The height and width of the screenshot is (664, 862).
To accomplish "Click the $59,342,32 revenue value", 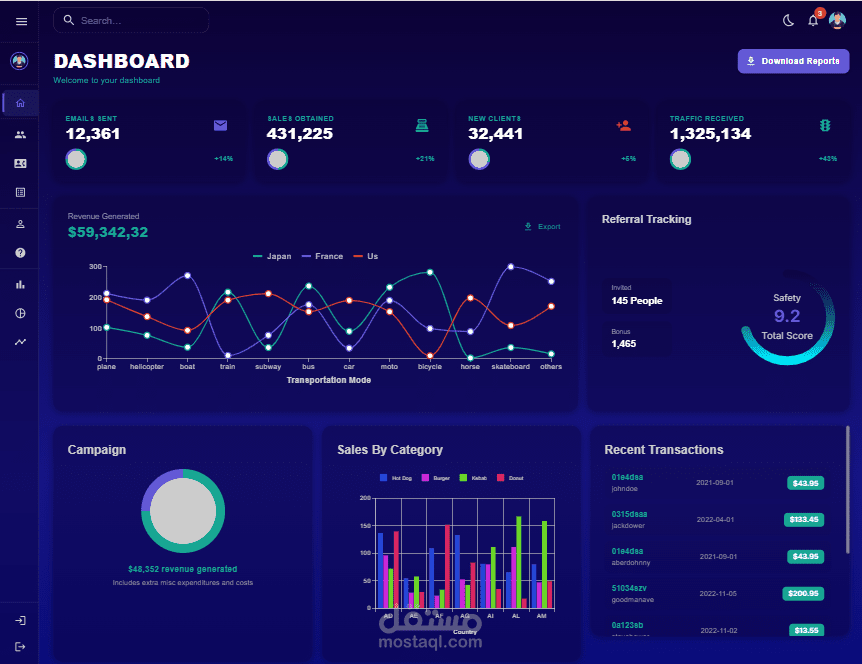I will tap(108, 232).
